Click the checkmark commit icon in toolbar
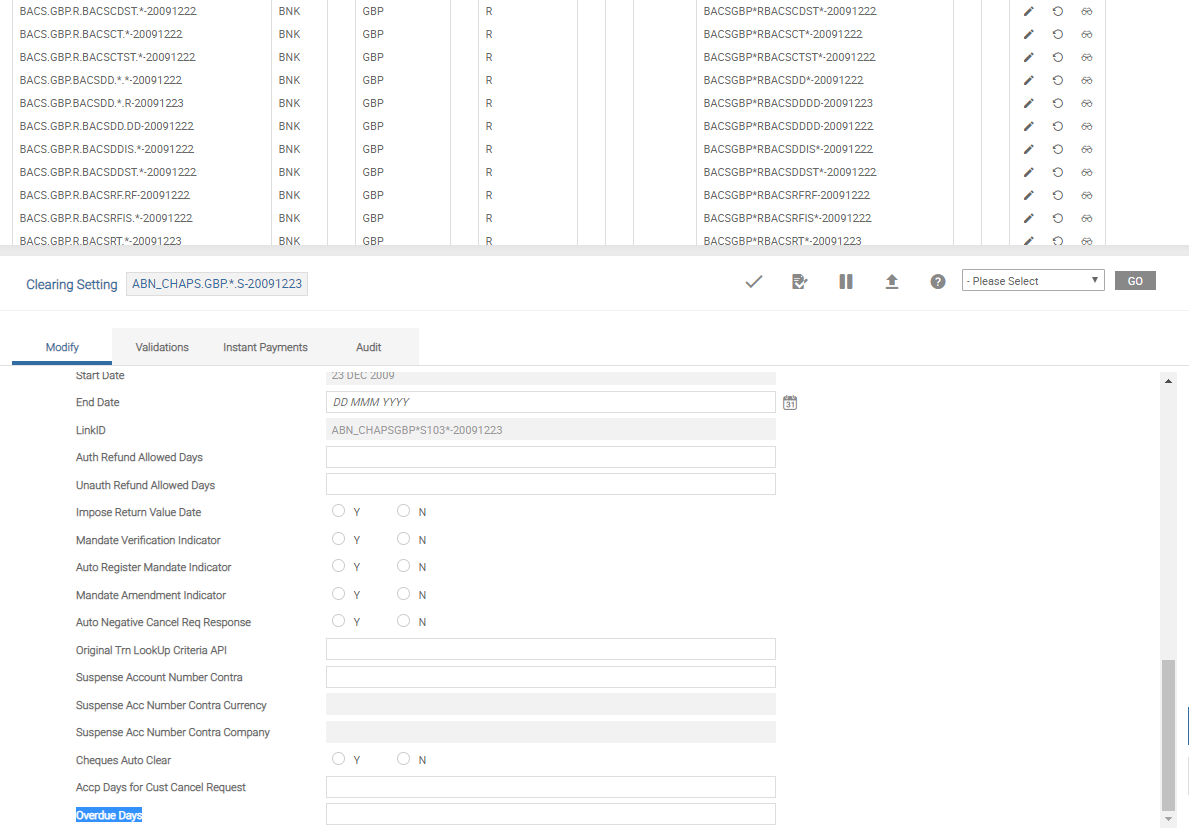Image resolution: width=1189 pixels, height=833 pixels. pyautogui.click(x=754, y=282)
